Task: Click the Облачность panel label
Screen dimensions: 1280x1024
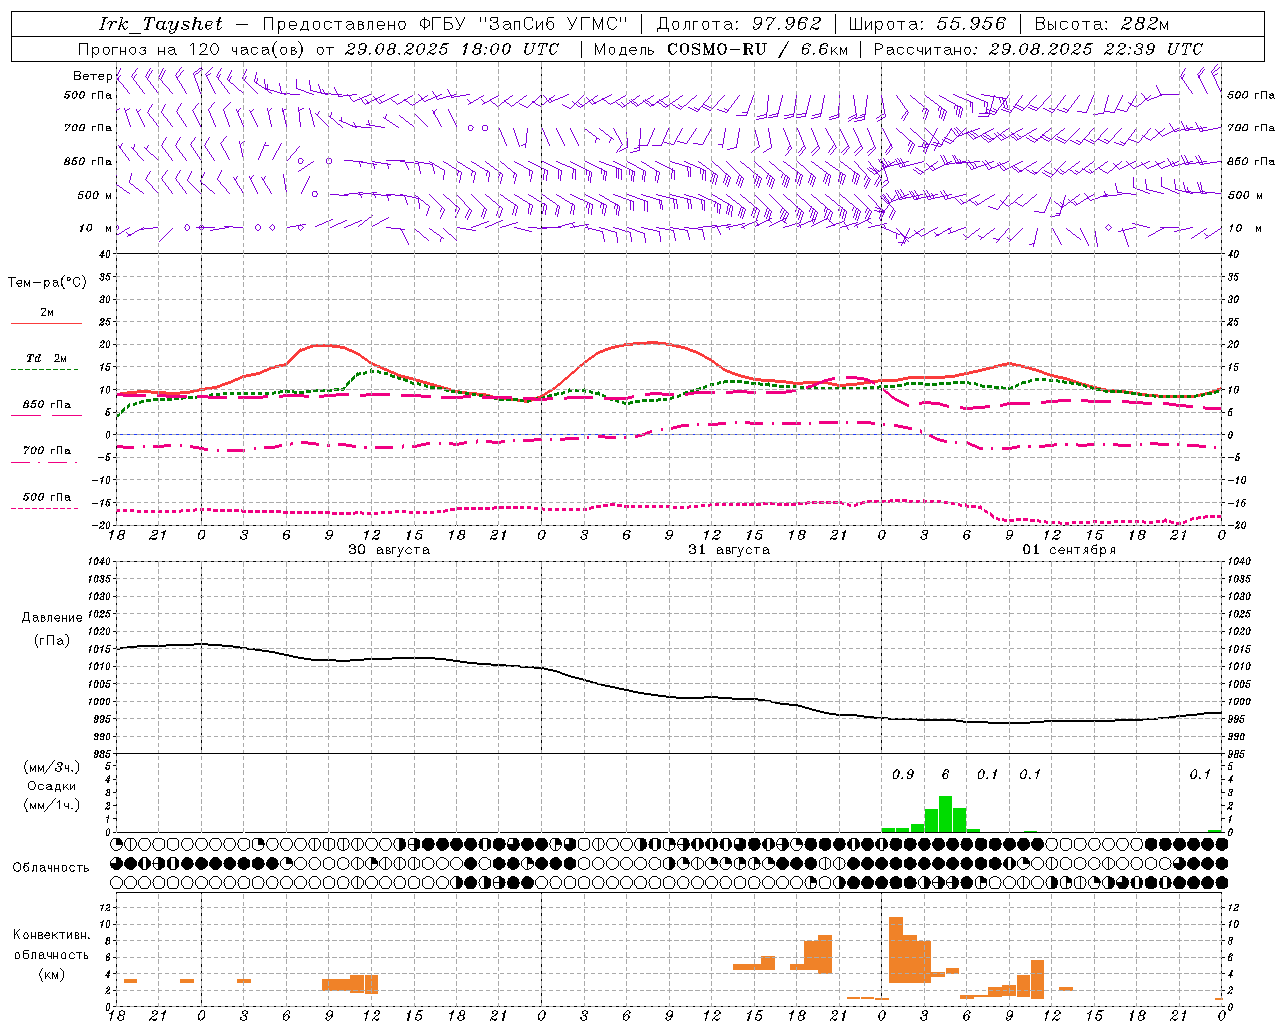Action: pos(51,868)
